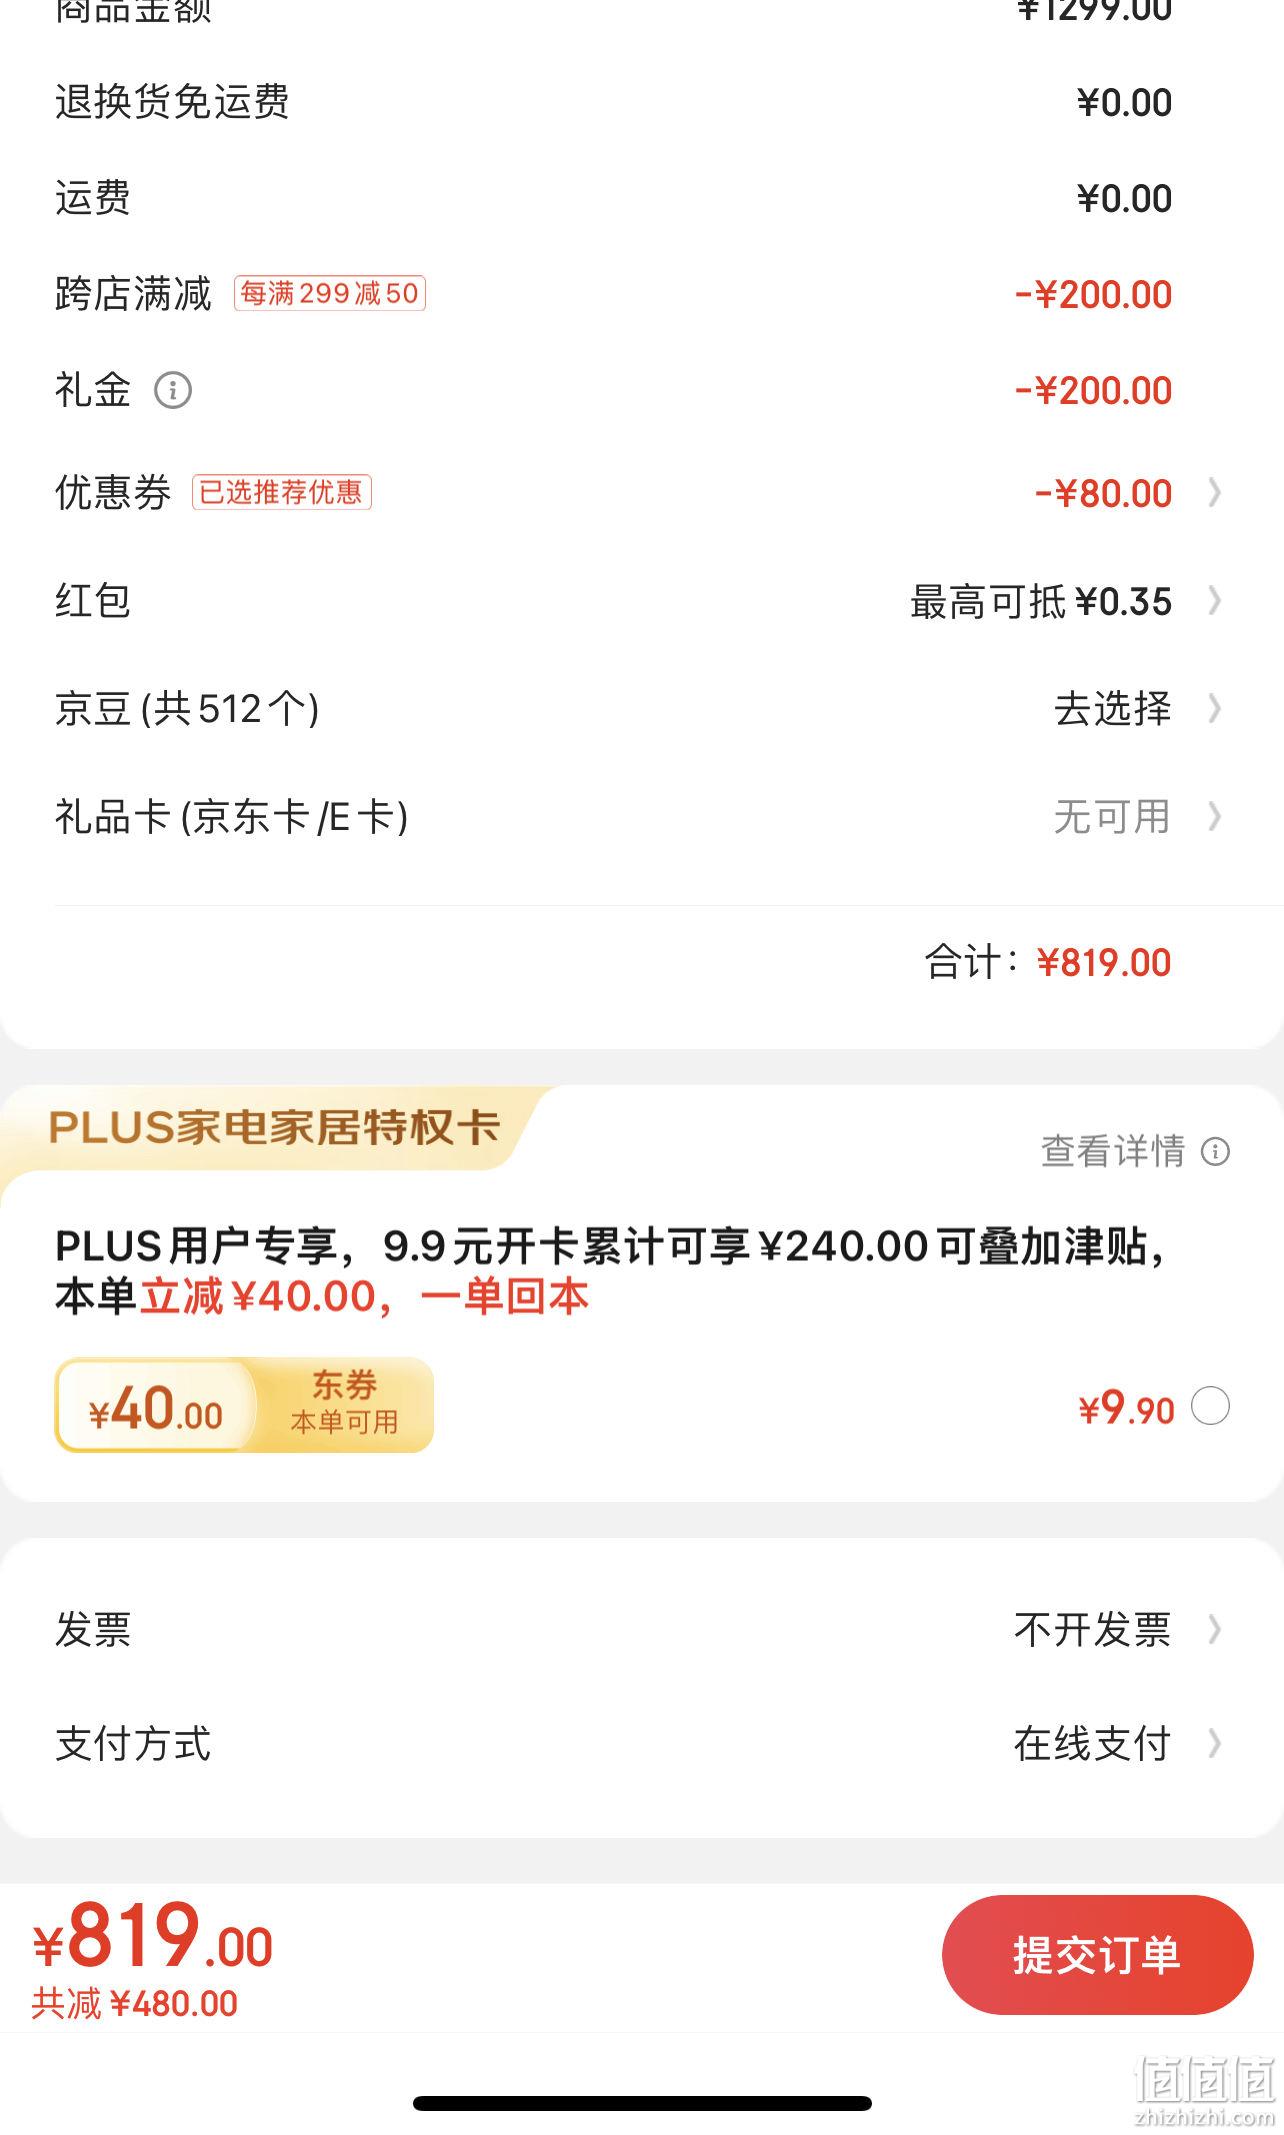
Task: Select the ¥9.90 PLUS card radio button
Action: (x=1210, y=1406)
